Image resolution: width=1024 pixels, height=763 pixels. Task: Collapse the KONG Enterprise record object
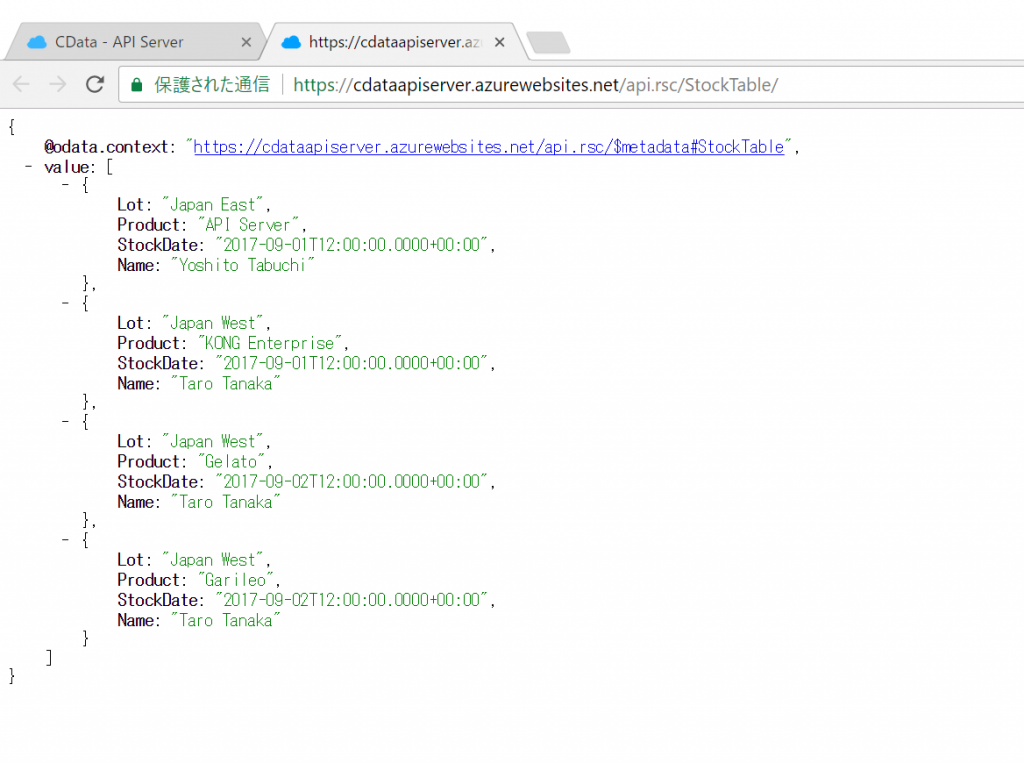pyautogui.click(x=65, y=303)
